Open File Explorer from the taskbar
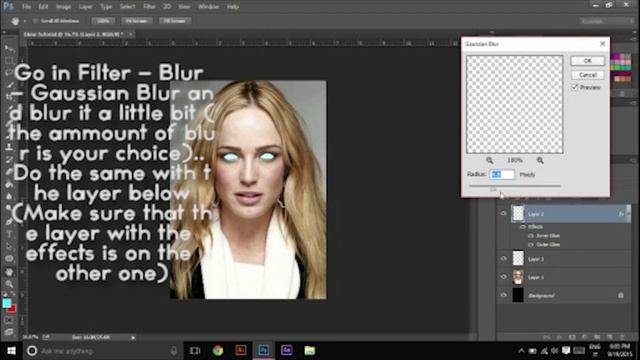640x360 pixels. (x=309, y=350)
